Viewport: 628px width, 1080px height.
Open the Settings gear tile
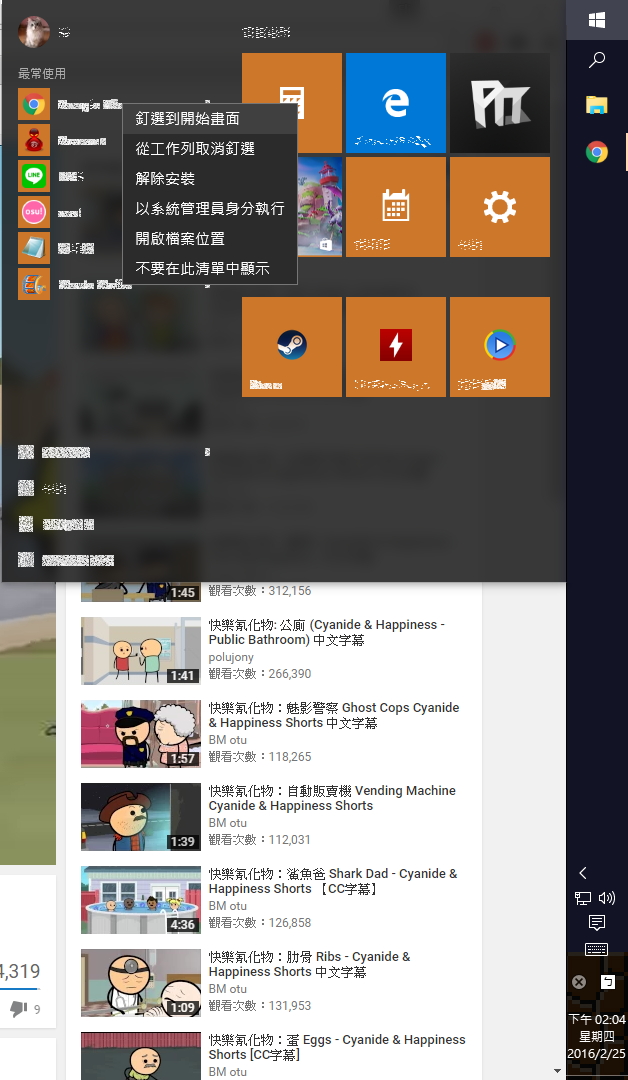coord(500,207)
